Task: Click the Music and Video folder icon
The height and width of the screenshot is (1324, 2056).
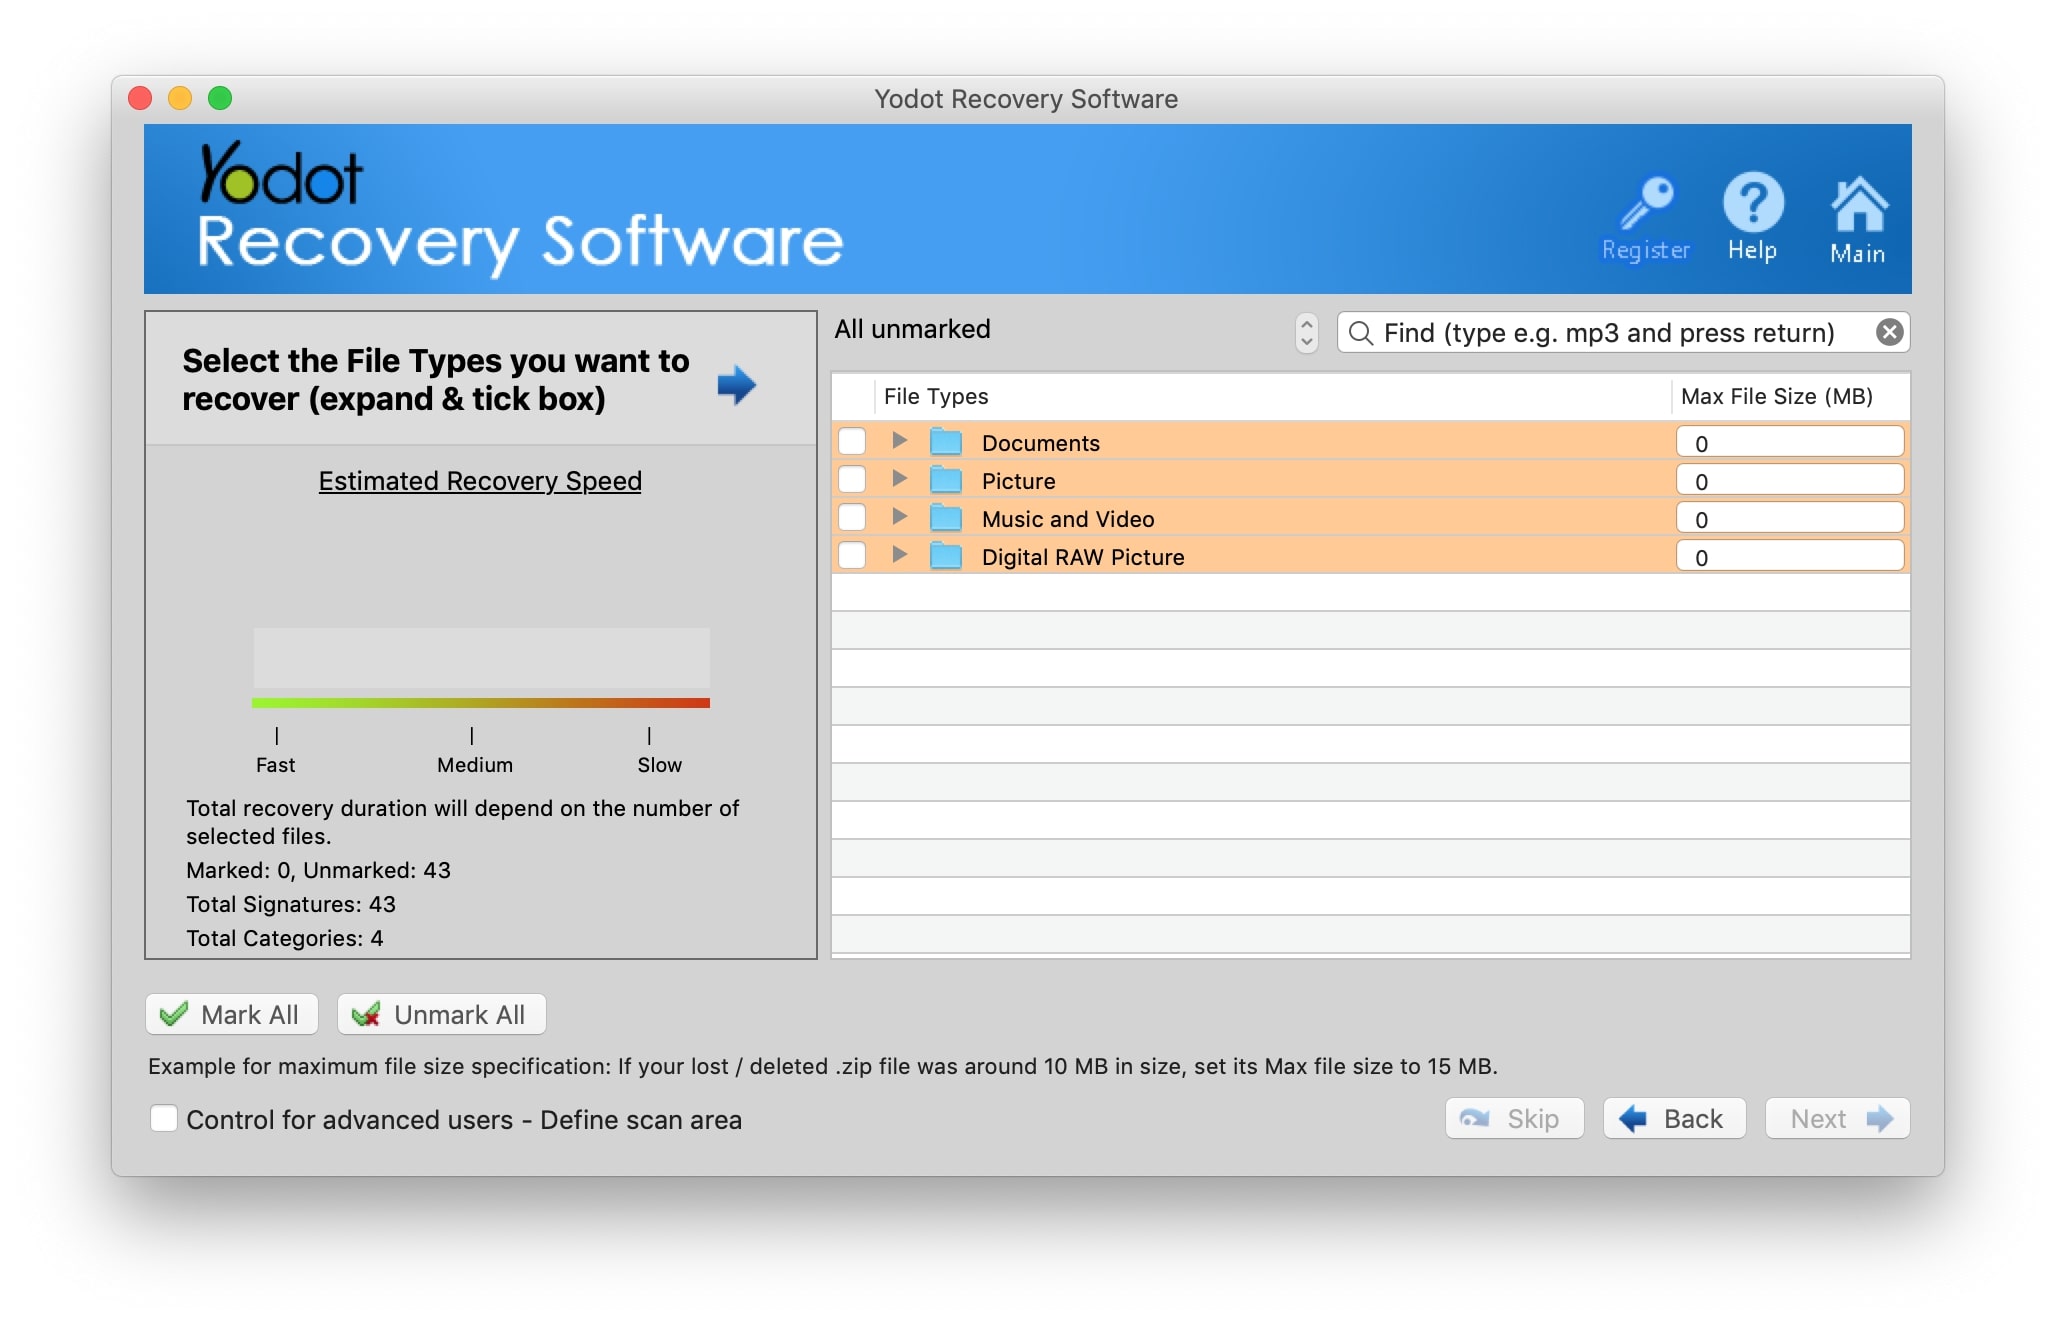Action: 945,518
